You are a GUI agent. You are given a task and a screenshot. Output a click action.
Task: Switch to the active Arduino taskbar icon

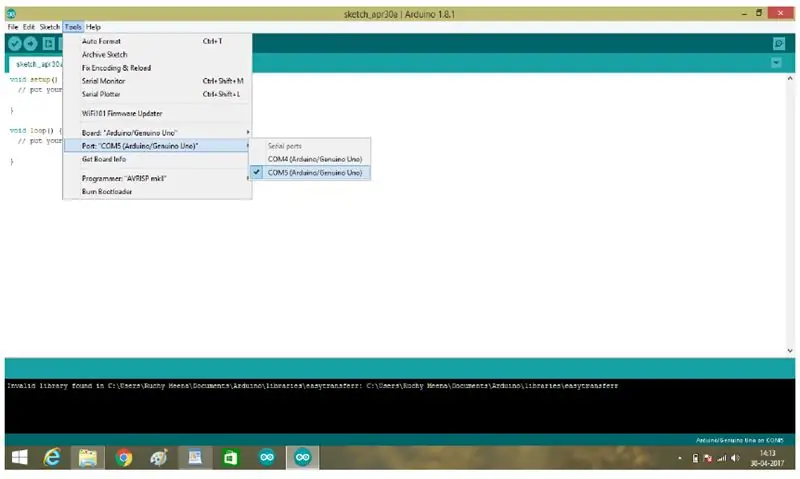click(x=303, y=458)
